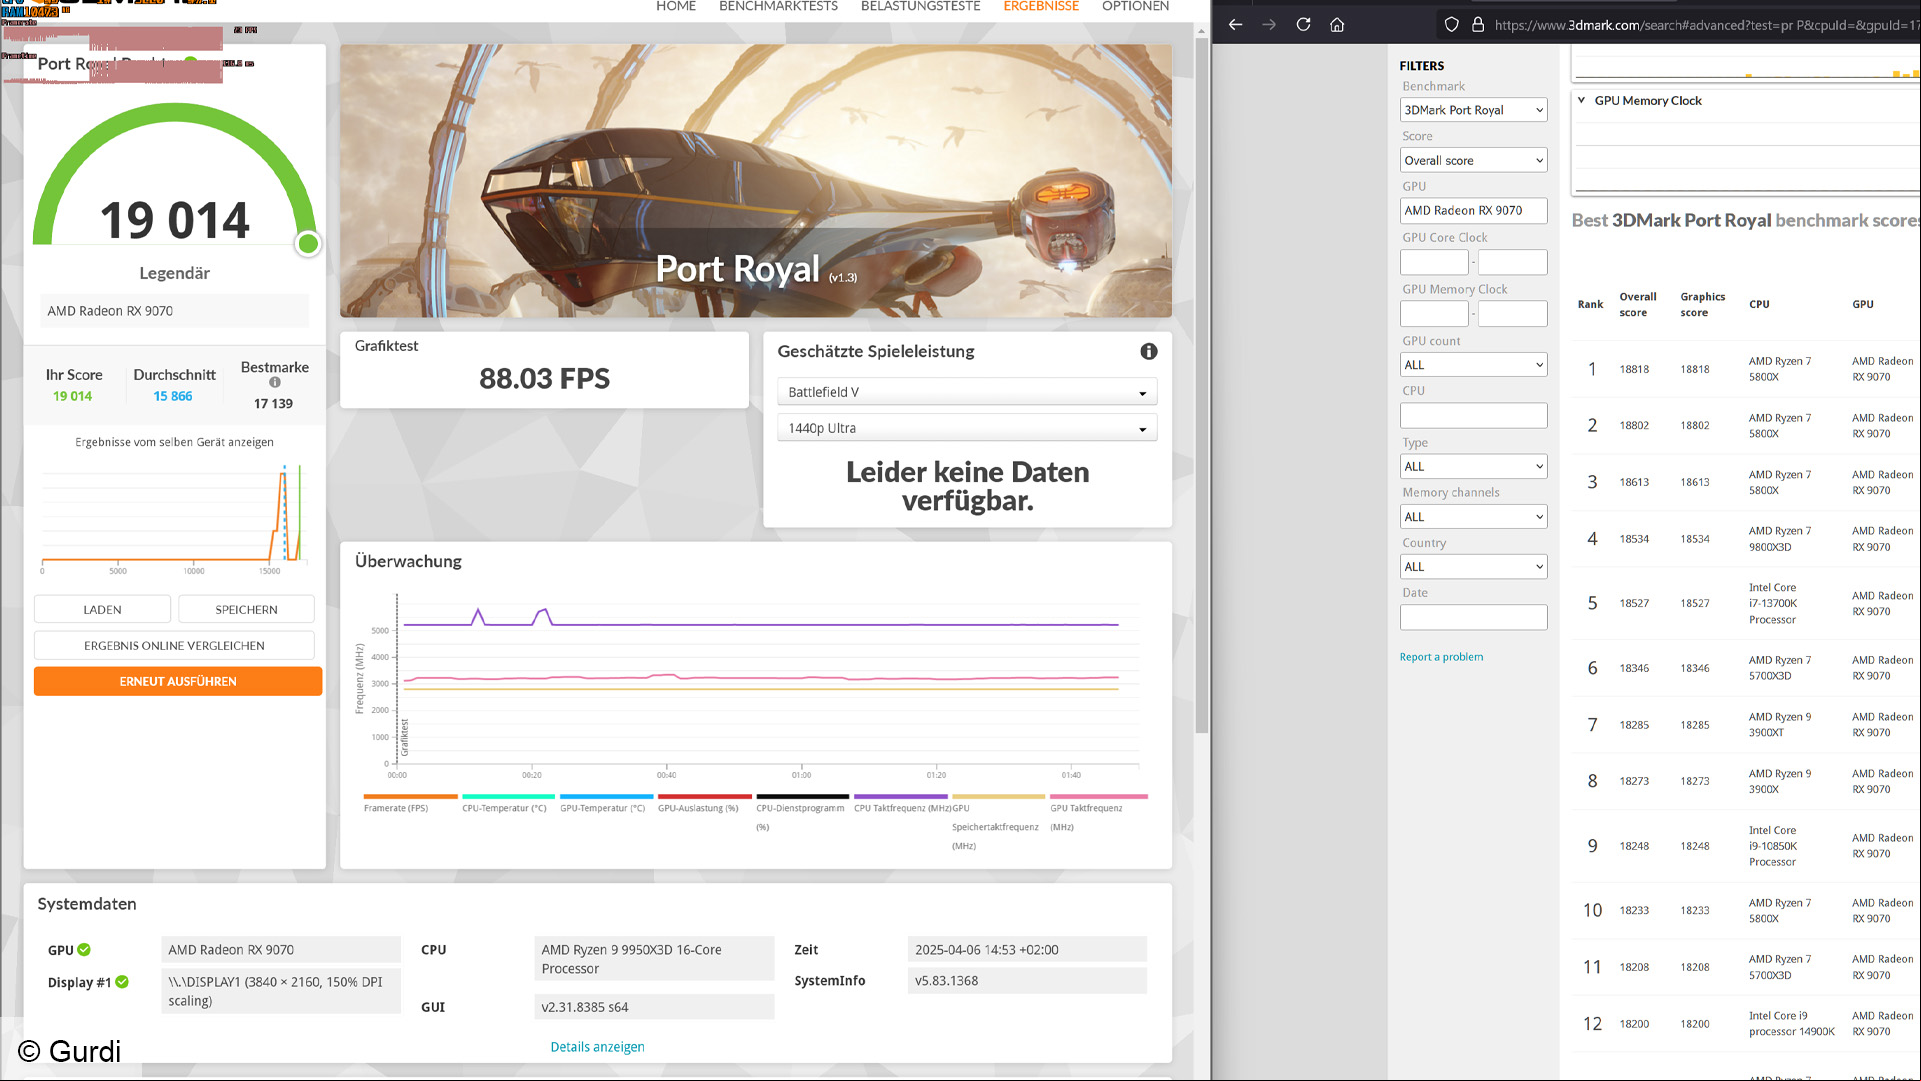This screenshot has width=1921, height=1081.
Task: Open the 3DMark Port Royal benchmark dropdown
Action: pyautogui.click(x=1474, y=110)
